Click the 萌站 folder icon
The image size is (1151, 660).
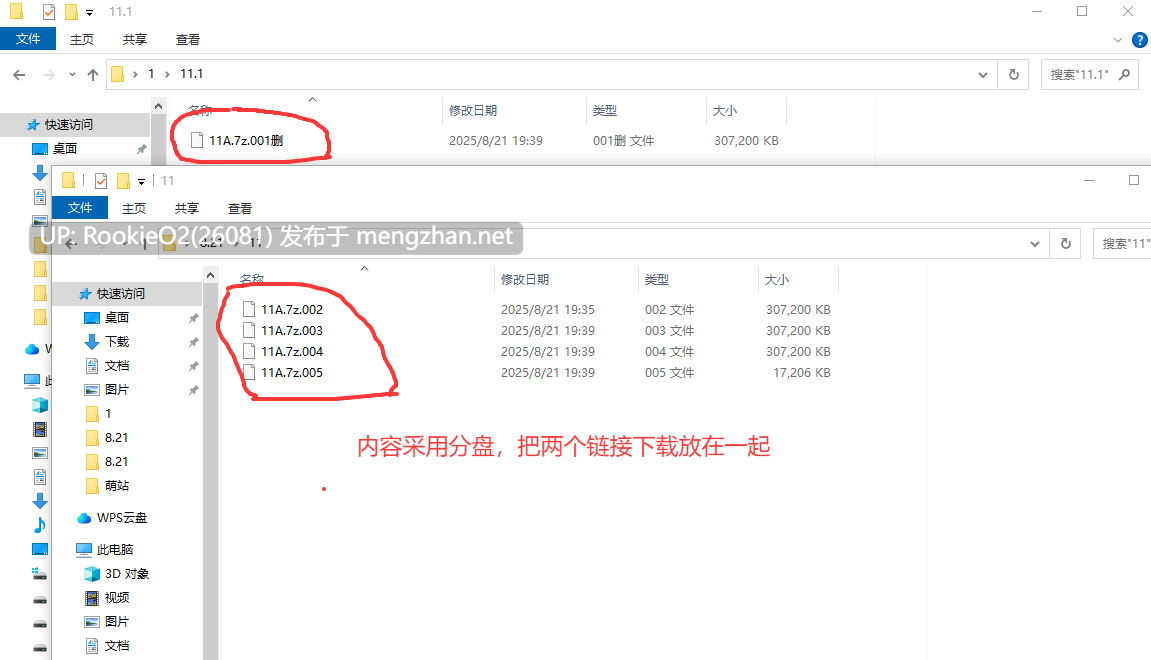92,486
